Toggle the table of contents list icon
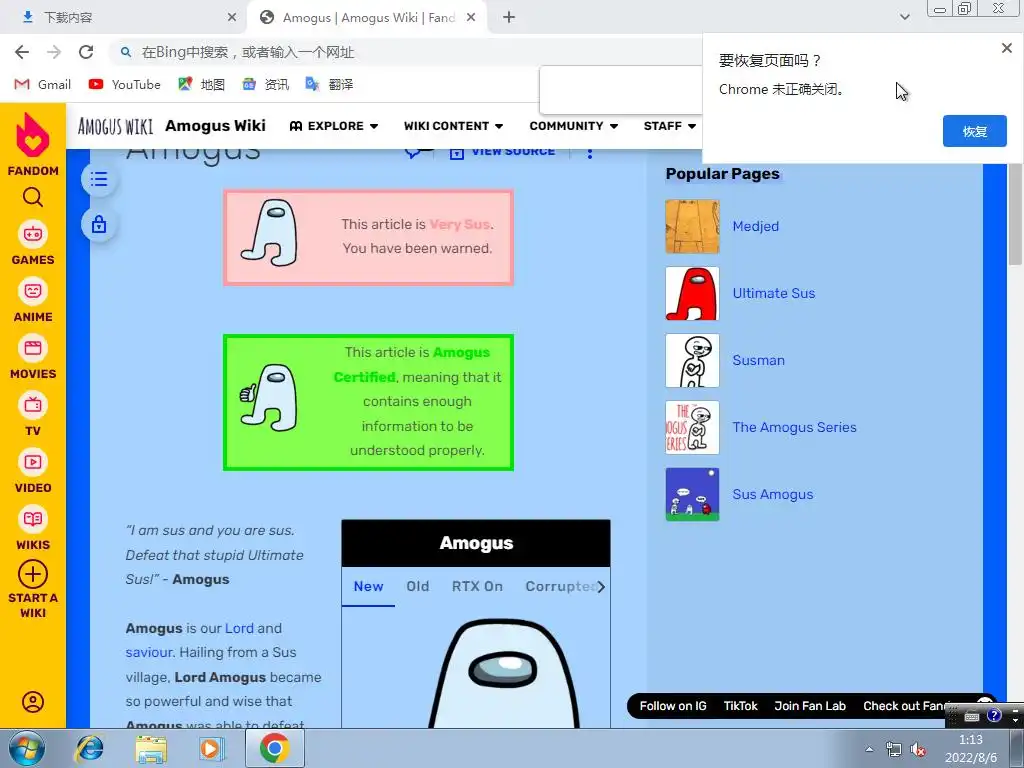This screenshot has width=1024, height=768. [99, 179]
